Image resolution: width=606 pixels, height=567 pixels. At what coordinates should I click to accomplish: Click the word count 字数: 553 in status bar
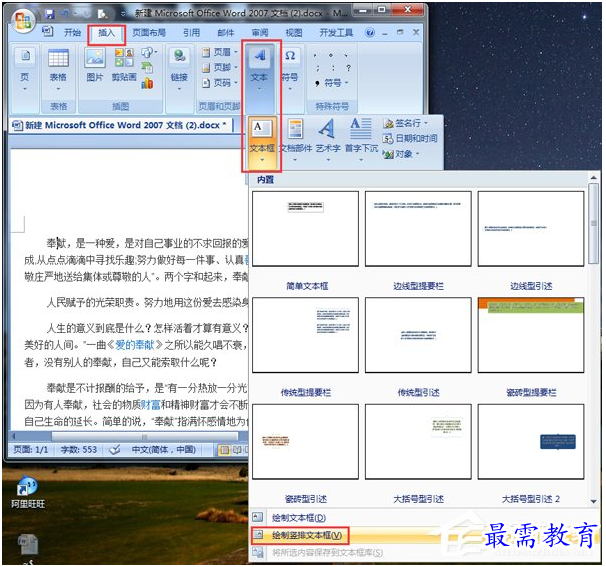click(79, 450)
